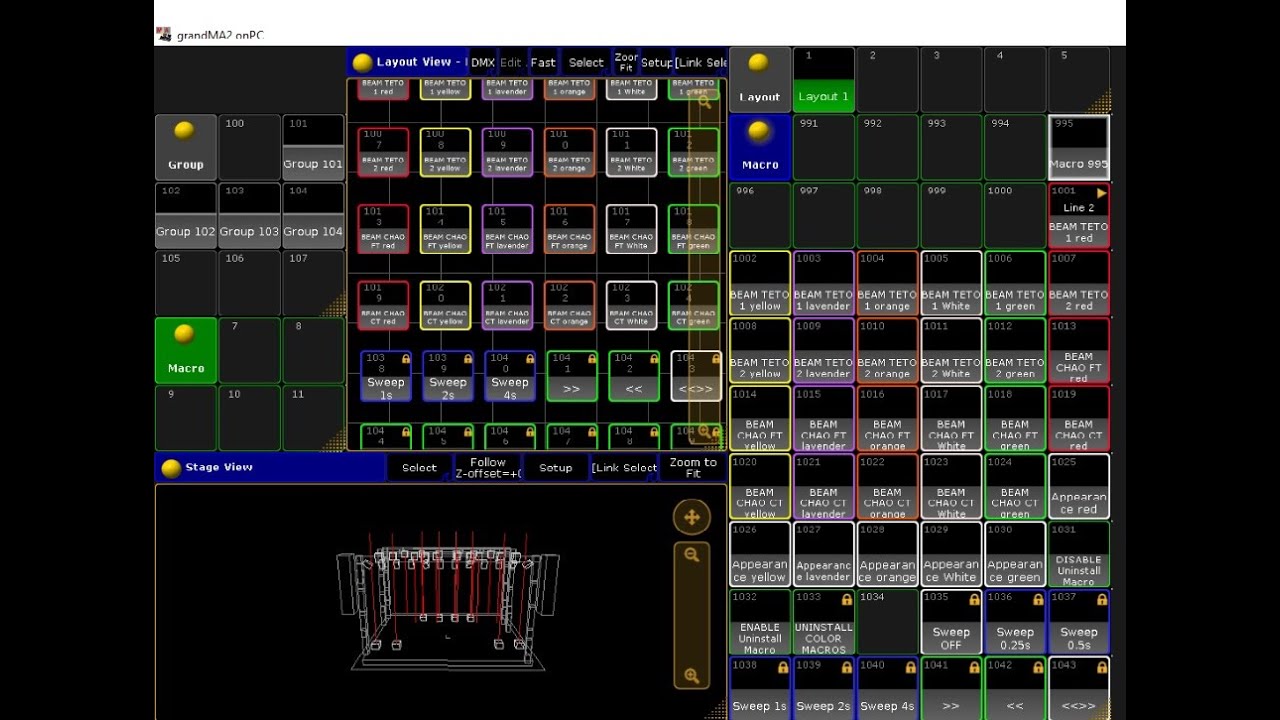Toggle Follow Z-offset in Stage View bar

pyautogui.click(x=488, y=468)
